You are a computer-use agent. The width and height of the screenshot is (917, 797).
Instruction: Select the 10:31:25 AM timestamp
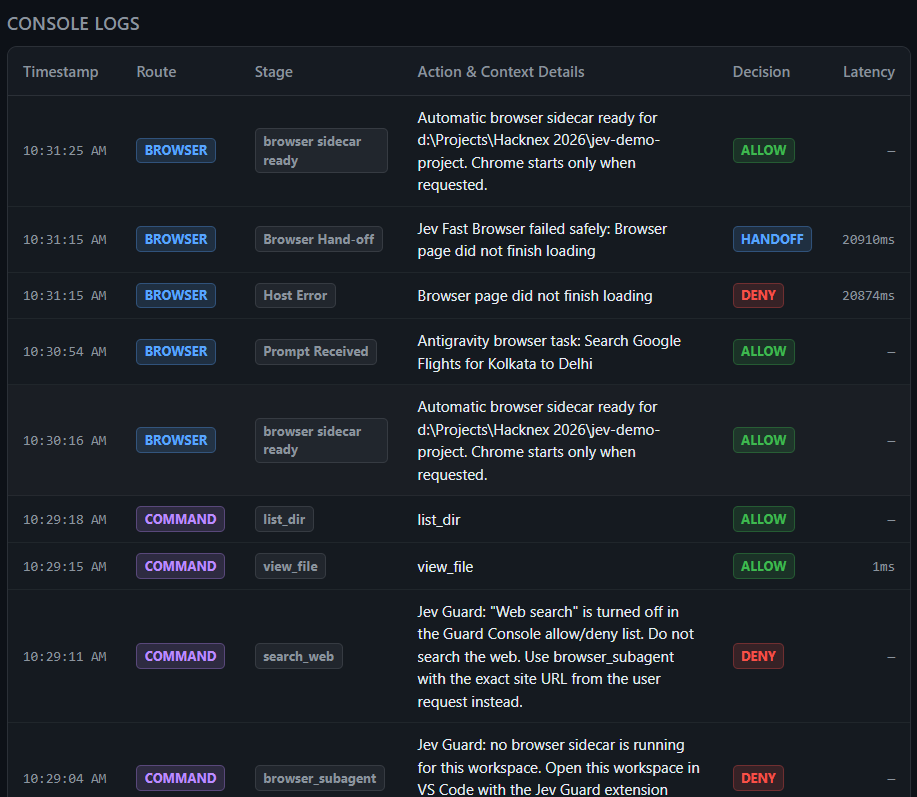tap(64, 151)
